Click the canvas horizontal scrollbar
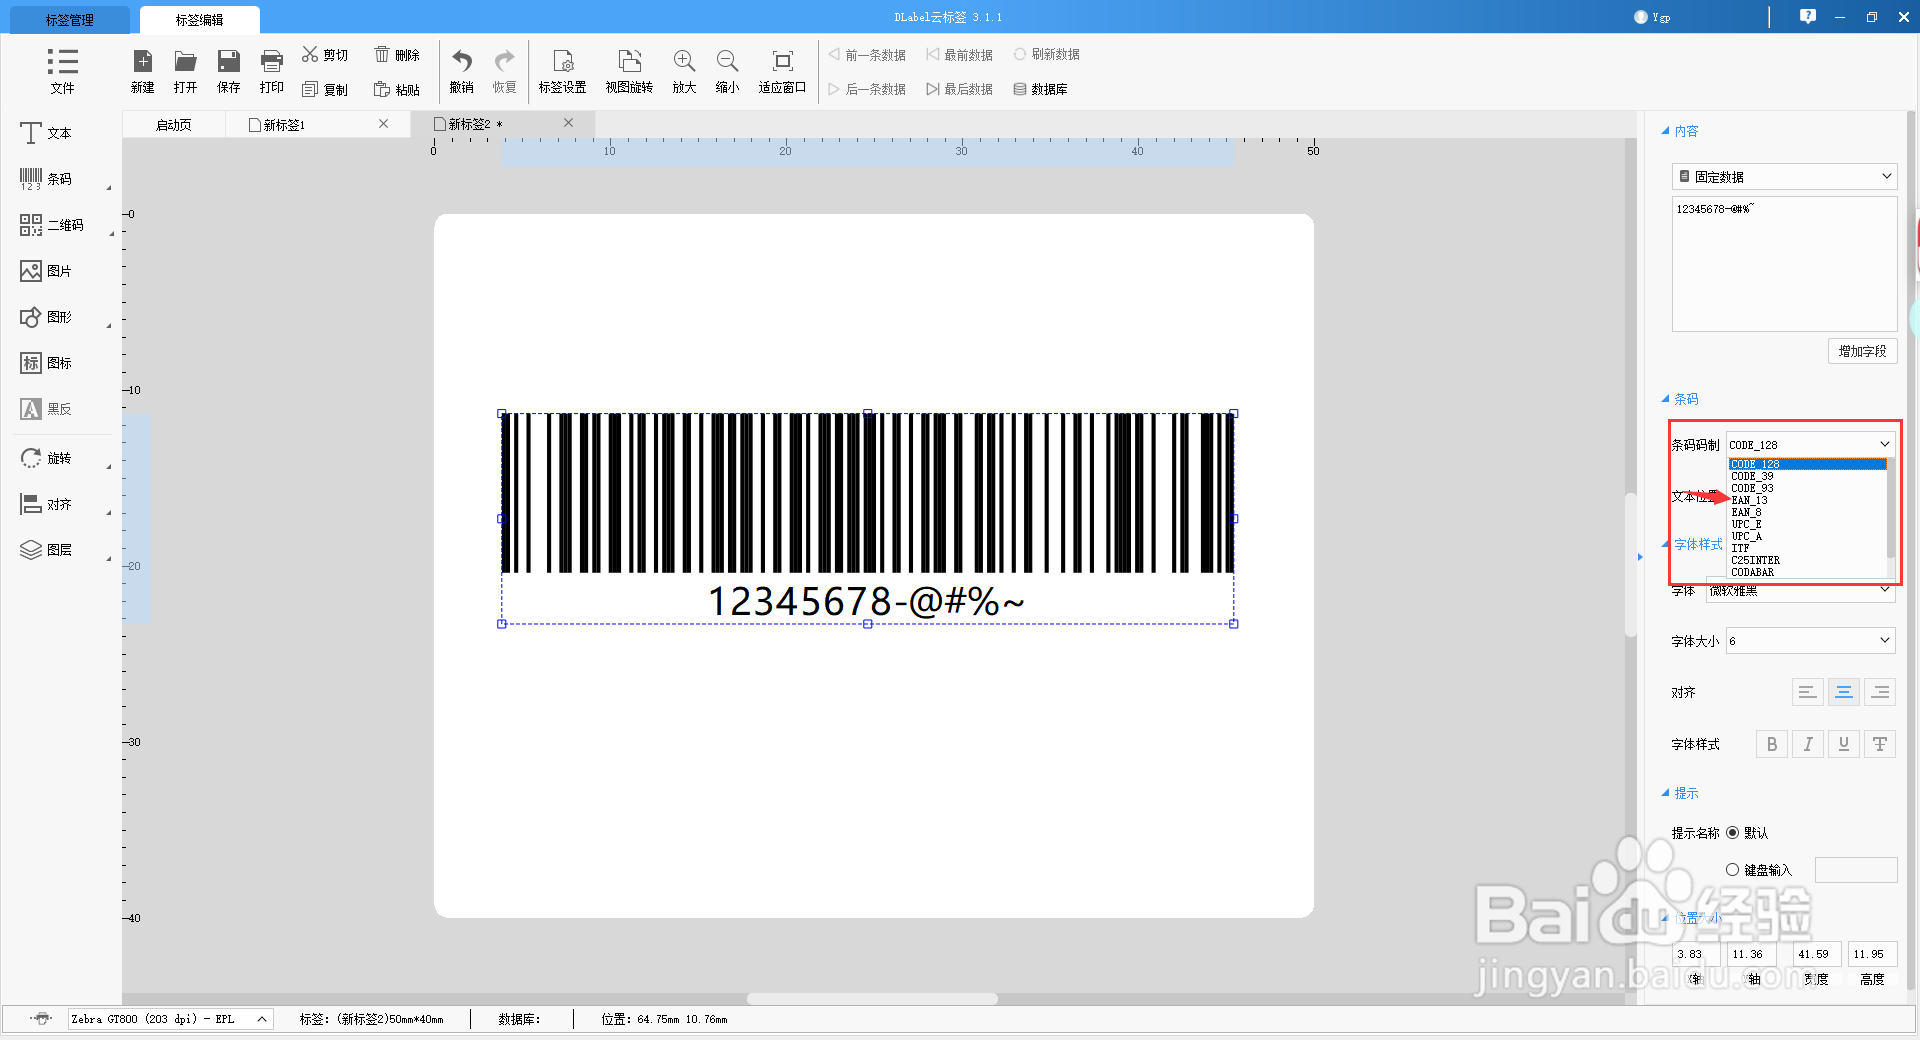1920x1040 pixels. [x=872, y=999]
